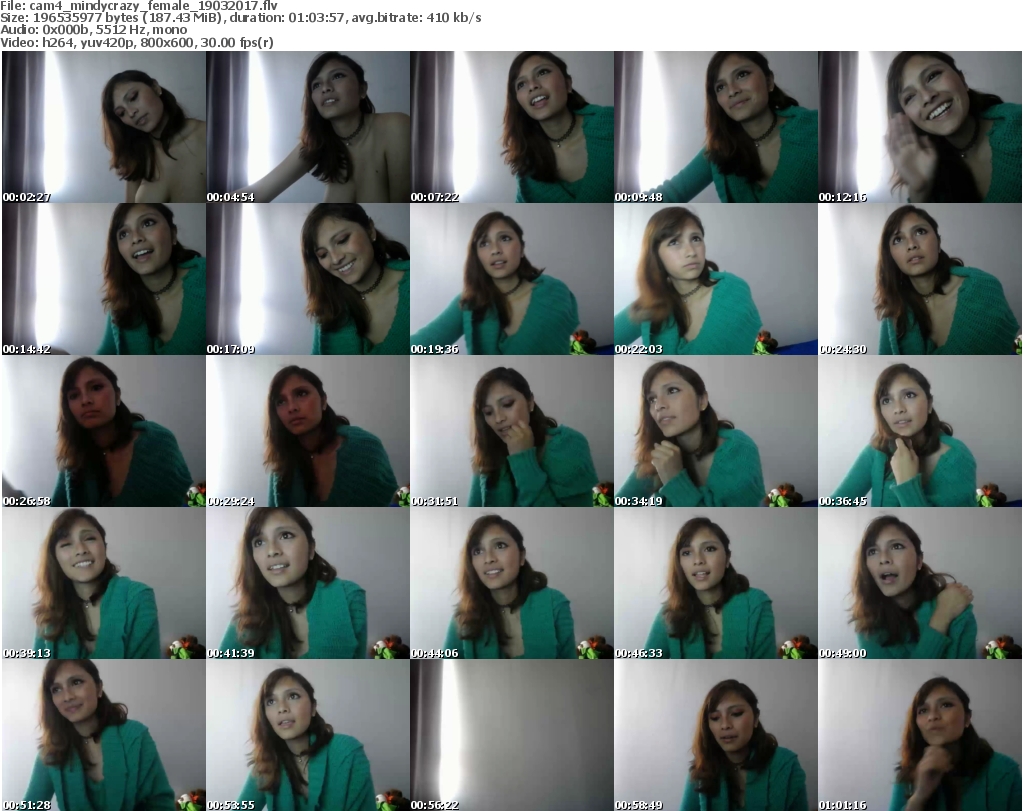Open the empty-room frame at 00:56:22
The height and width of the screenshot is (811, 1024).
pos(512,735)
